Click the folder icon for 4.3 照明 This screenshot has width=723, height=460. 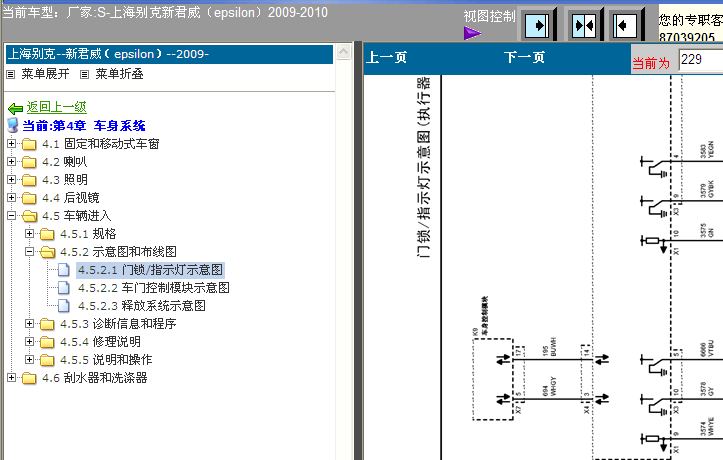pyautogui.click(x=29, y=180)
